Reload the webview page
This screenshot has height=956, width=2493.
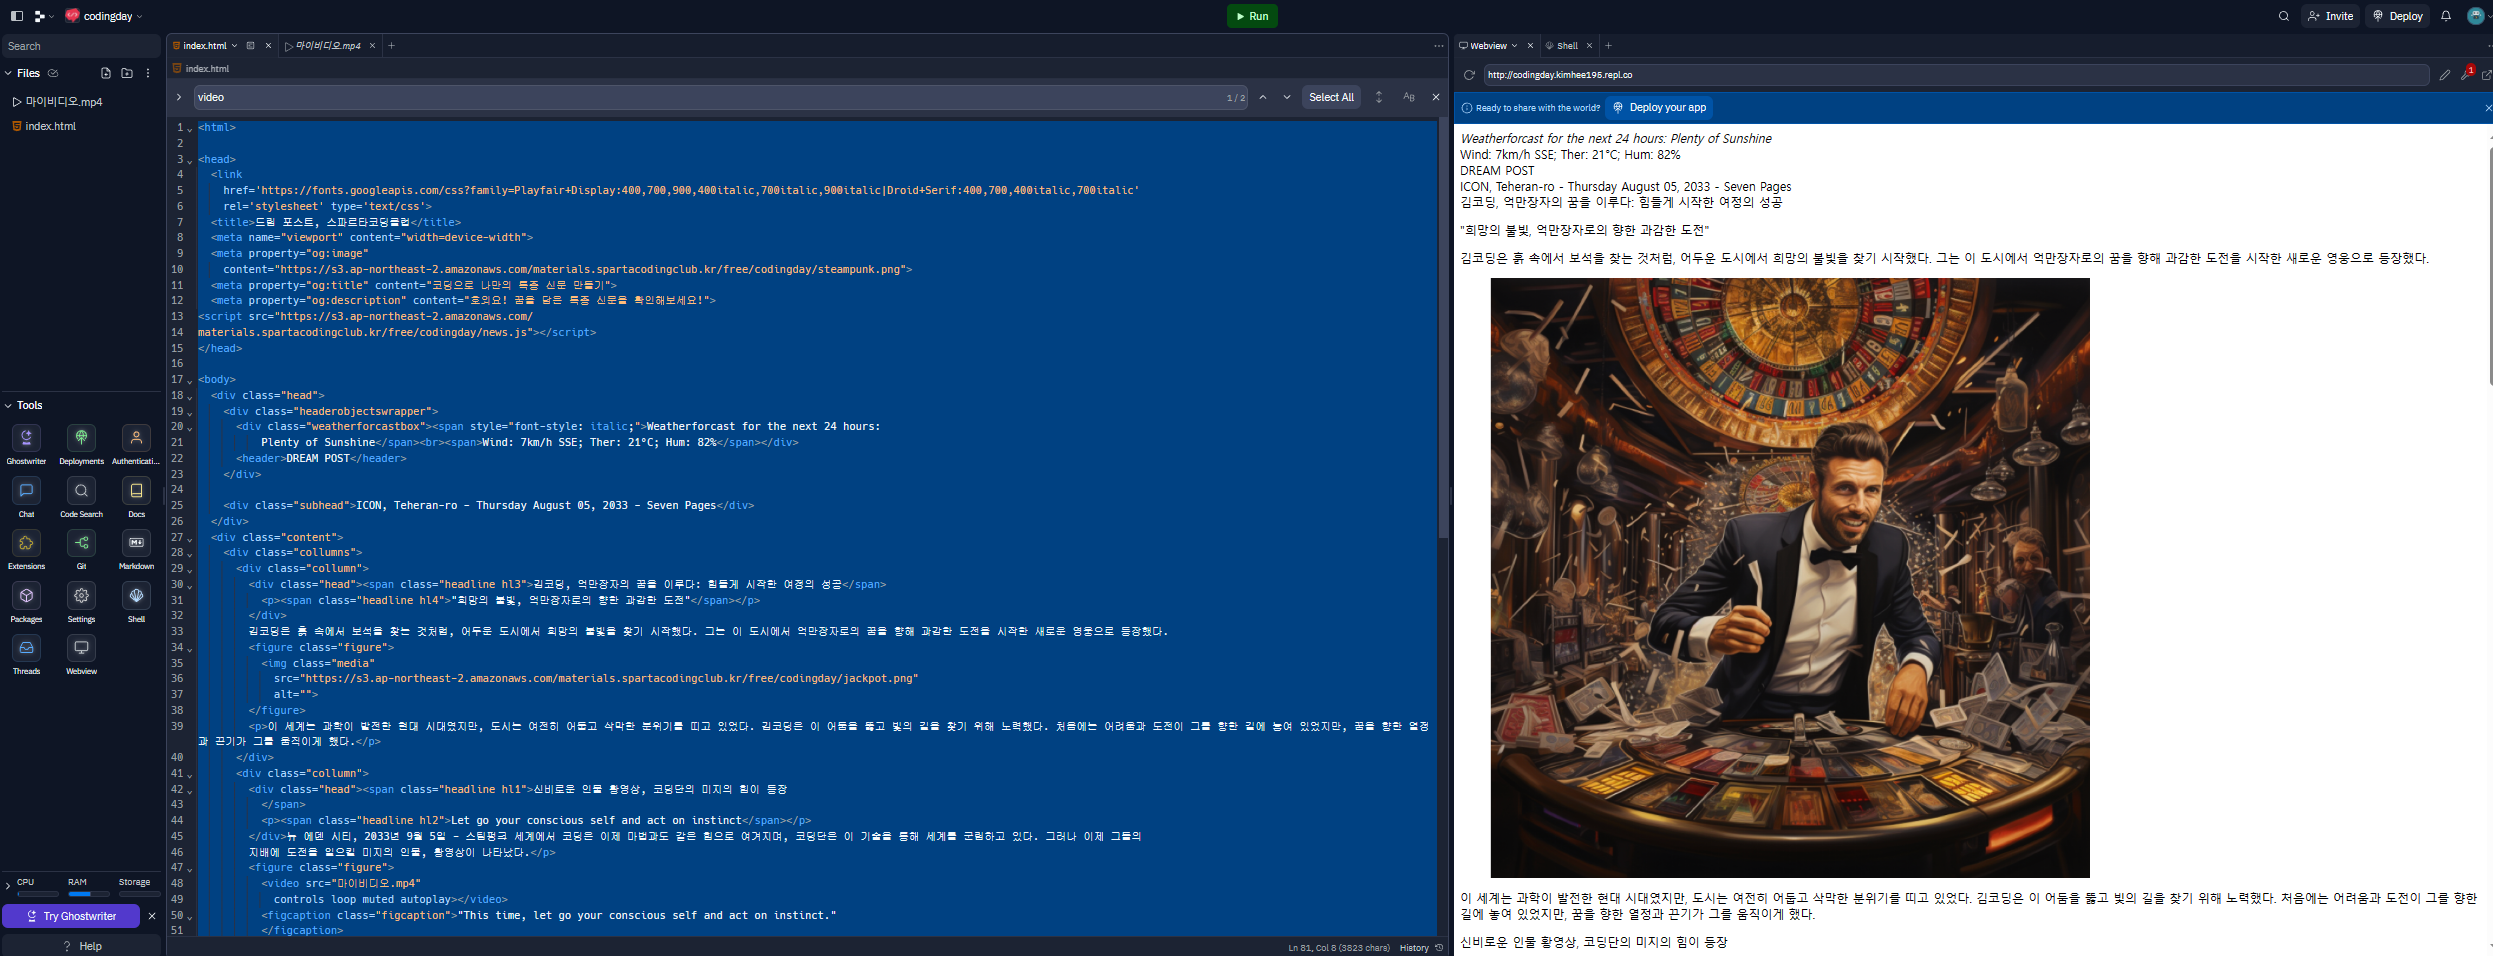pos(1469,75)
